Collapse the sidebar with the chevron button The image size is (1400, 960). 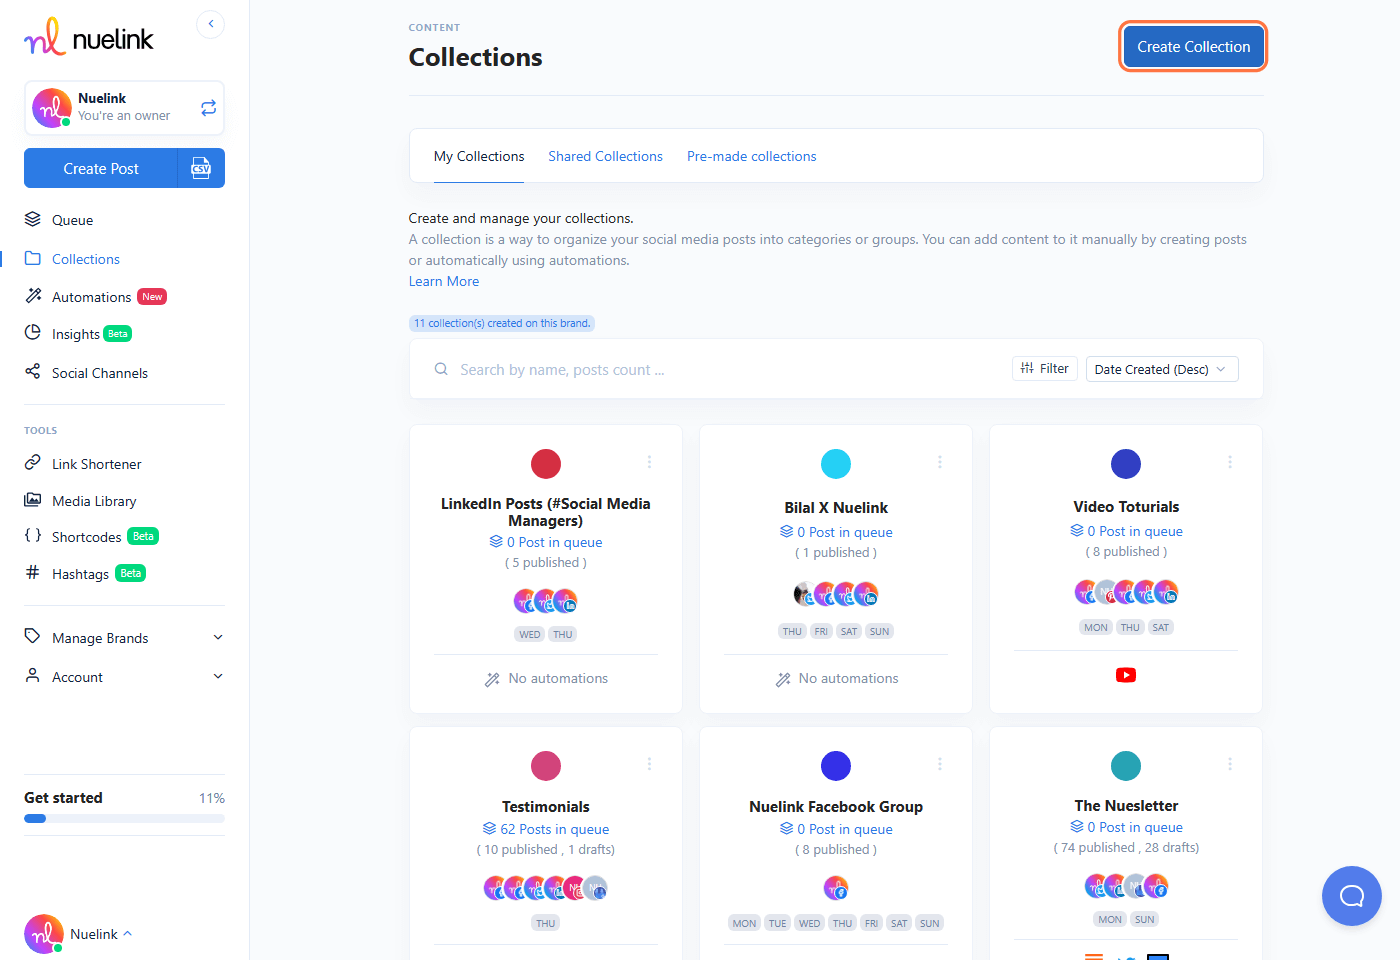(x=211, y=24)
